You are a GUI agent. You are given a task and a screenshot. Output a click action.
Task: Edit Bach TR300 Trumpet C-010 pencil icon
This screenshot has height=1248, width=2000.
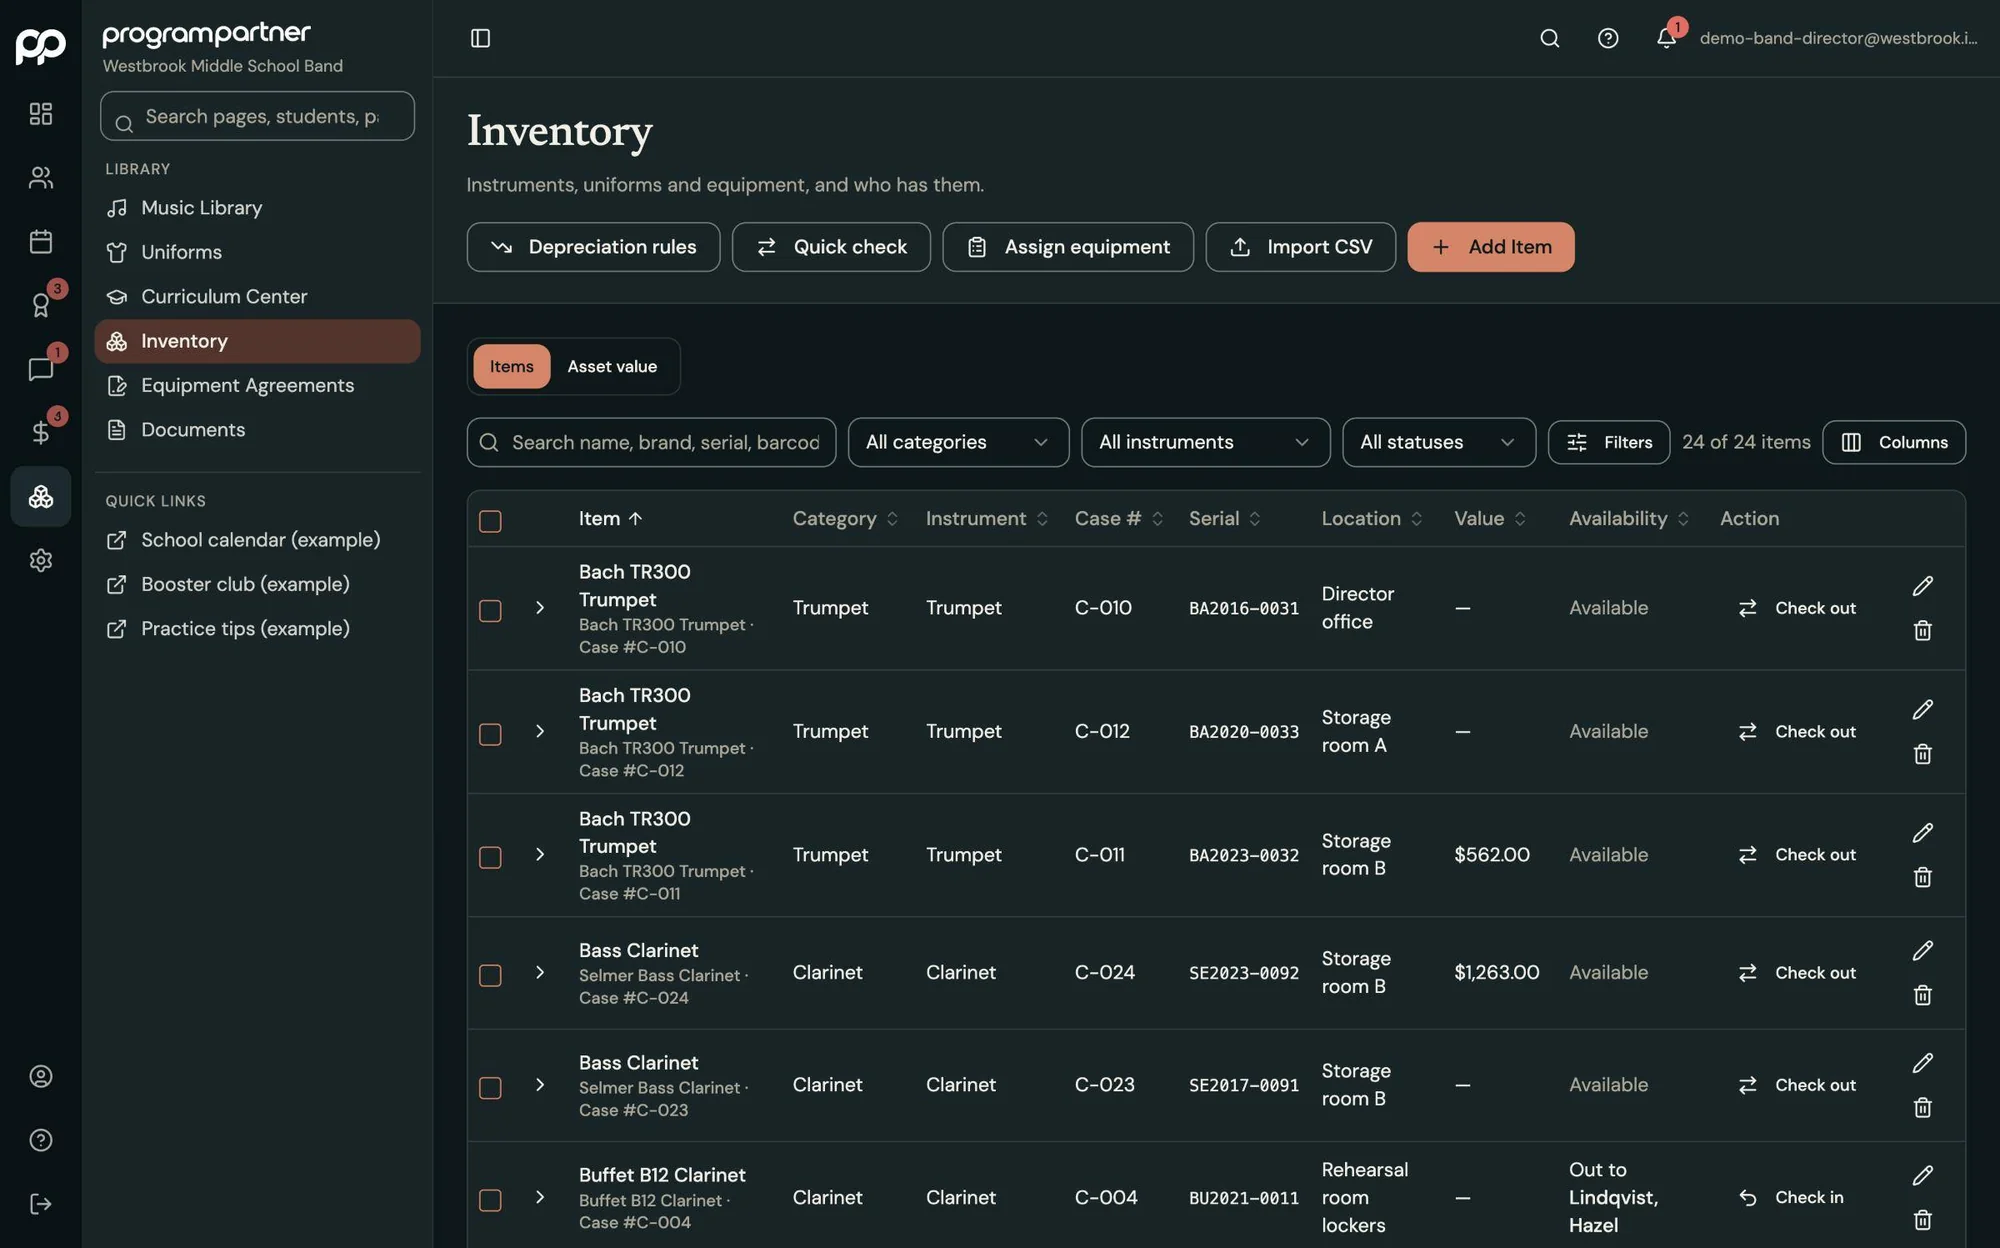coord(1922,586)
